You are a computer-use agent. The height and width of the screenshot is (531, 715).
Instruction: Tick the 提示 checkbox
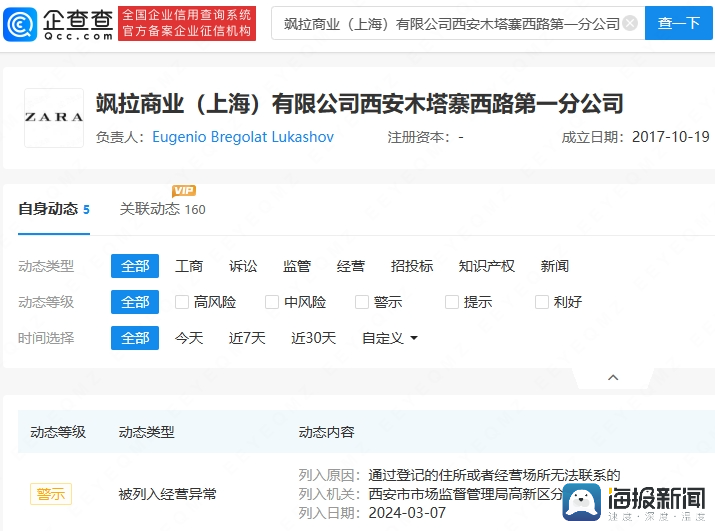452,302
